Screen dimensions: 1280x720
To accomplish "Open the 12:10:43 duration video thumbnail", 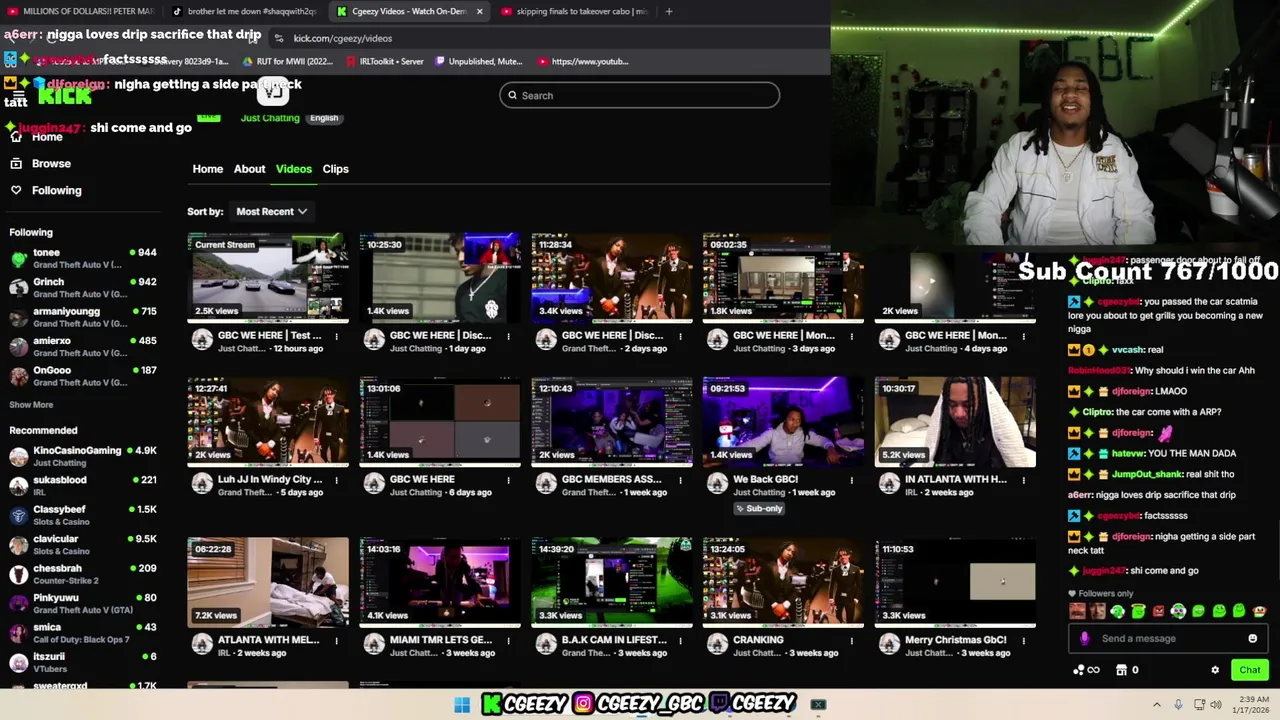I will point(612,421).
